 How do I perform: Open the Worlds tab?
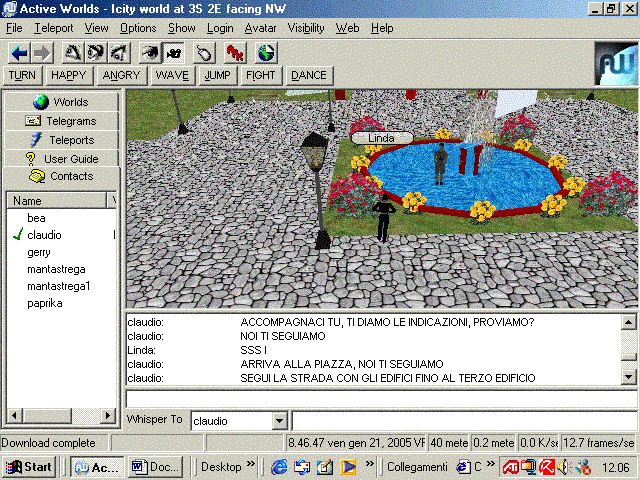[x=62, y=102]
